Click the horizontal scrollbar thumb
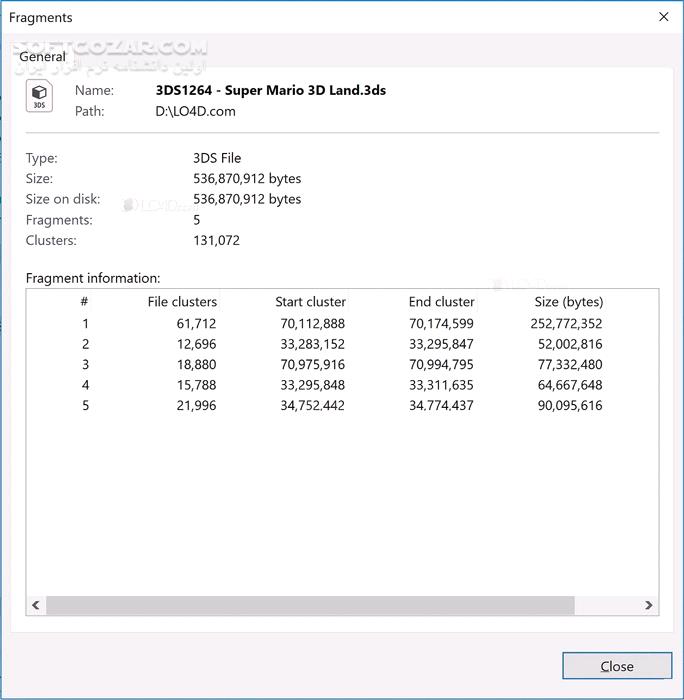Image resolution: width=684 pixels, height=700 pixels. click(x=310, y=605)
